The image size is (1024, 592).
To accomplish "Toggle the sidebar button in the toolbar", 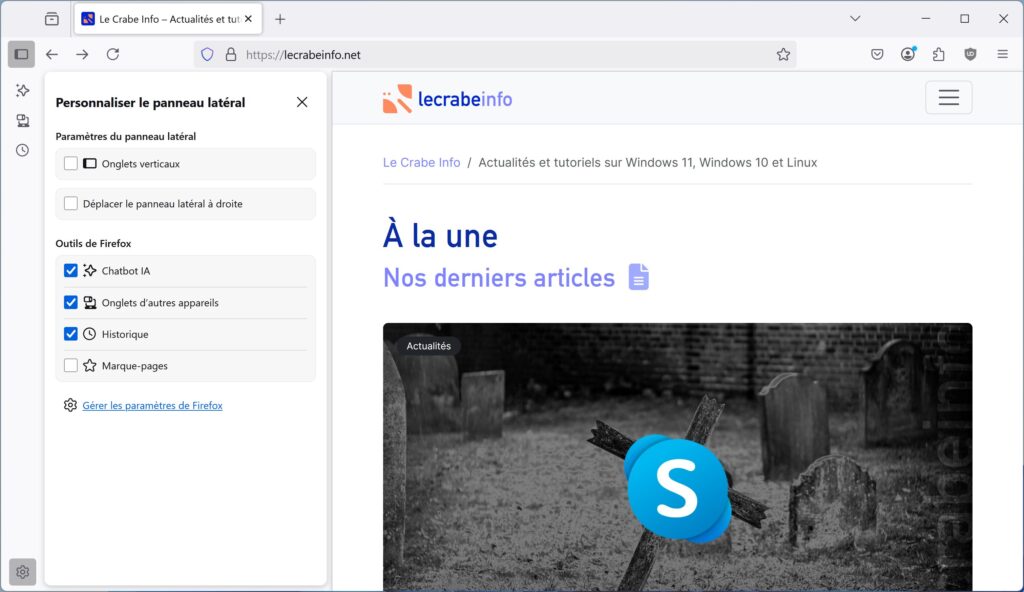I will click(x=22, y=54).
